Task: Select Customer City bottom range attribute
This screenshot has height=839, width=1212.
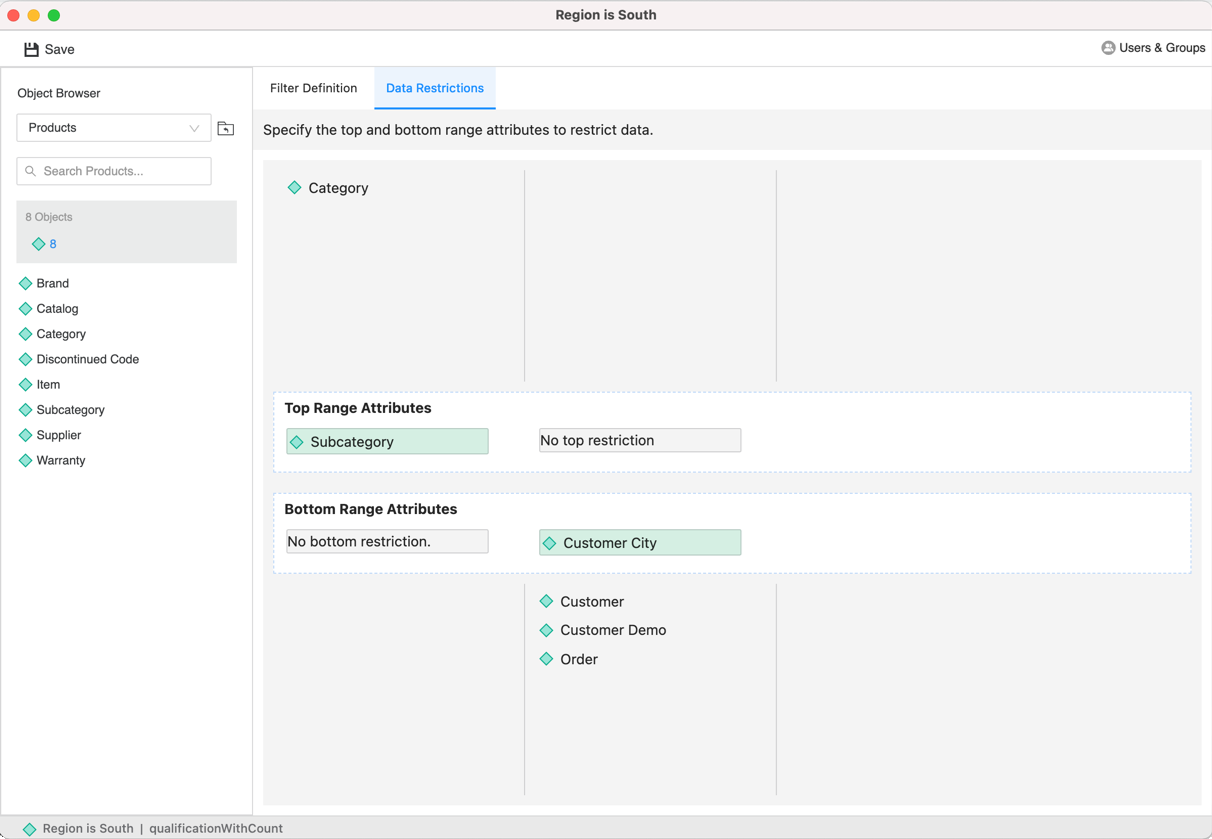Action: (639, 542)
